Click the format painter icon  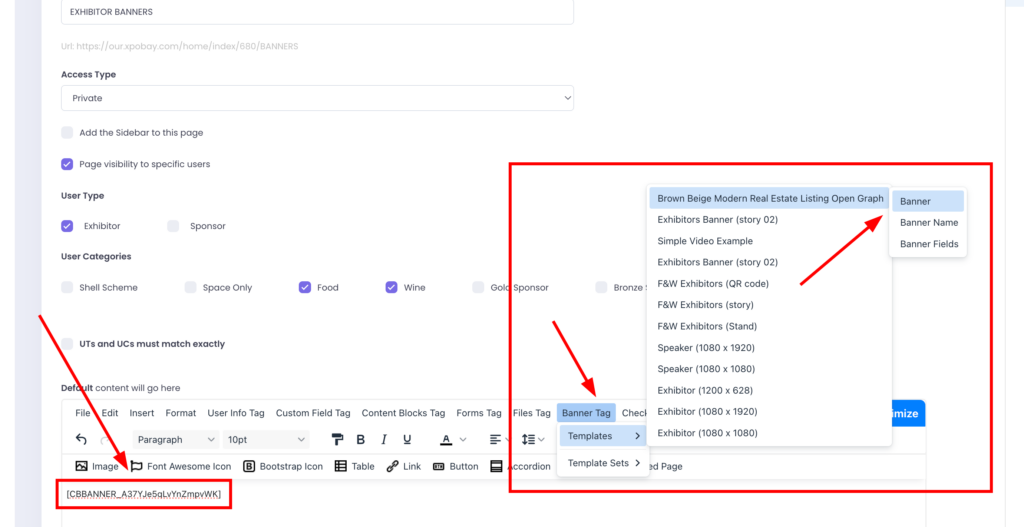coord(337,439)
